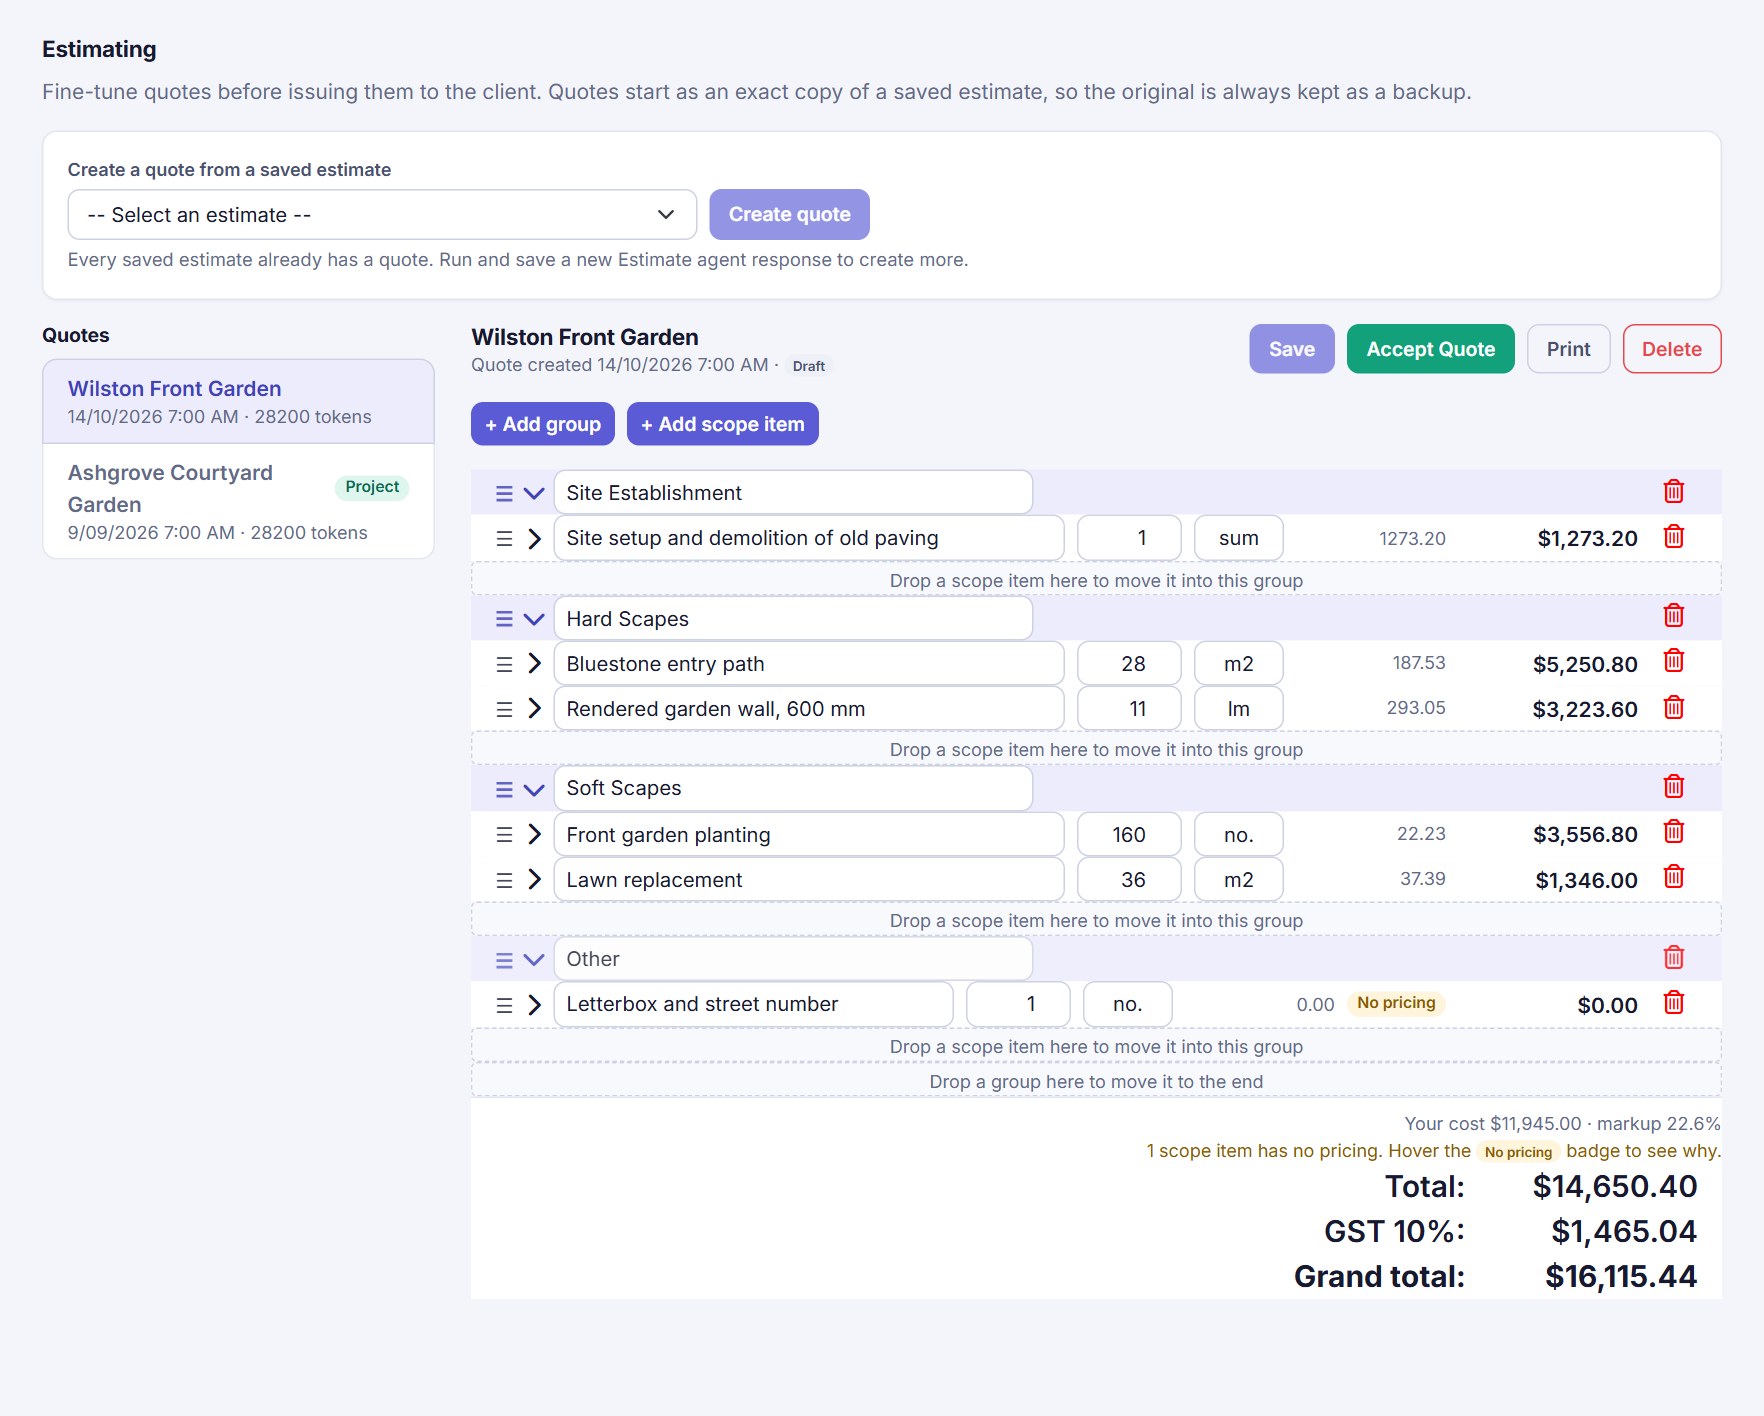Collapse the Hard Scapes group
Screen dimensions: 1764x1416
point(534,619)
